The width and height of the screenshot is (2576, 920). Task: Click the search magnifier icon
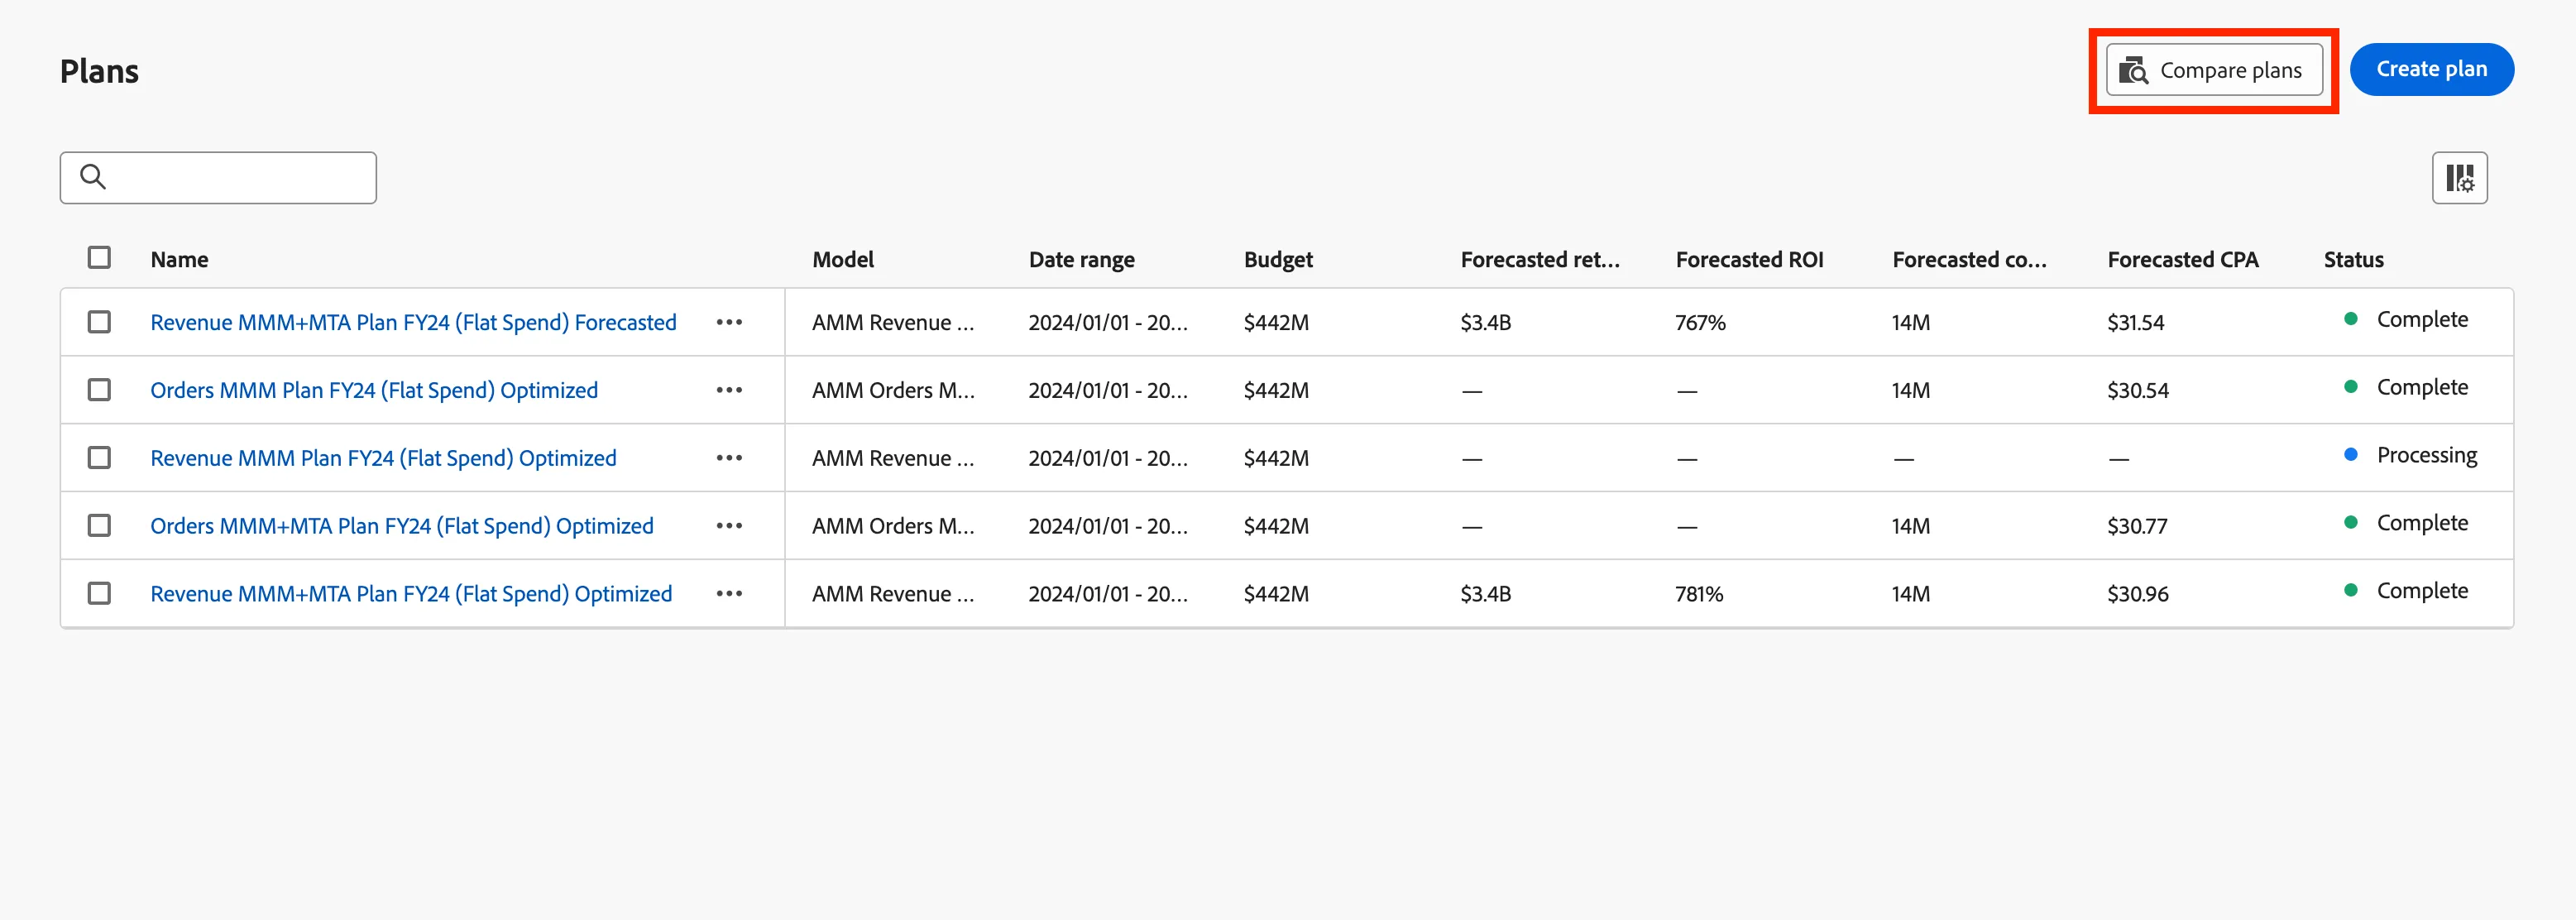93,177
